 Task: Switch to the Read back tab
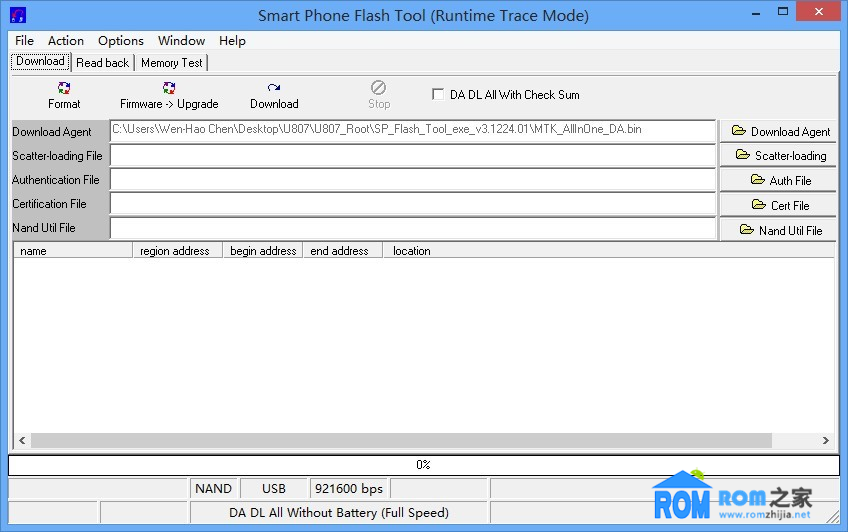click(102, 63)
